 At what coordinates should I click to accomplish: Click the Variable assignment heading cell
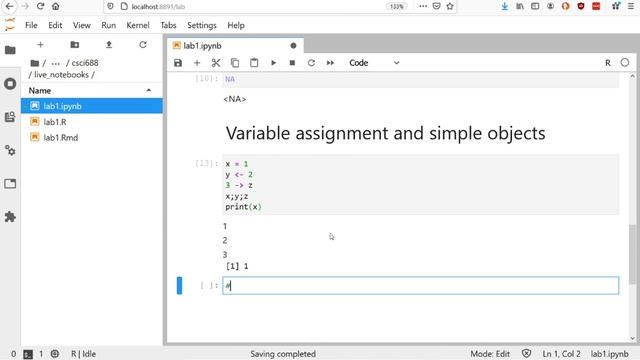point(385,133)
